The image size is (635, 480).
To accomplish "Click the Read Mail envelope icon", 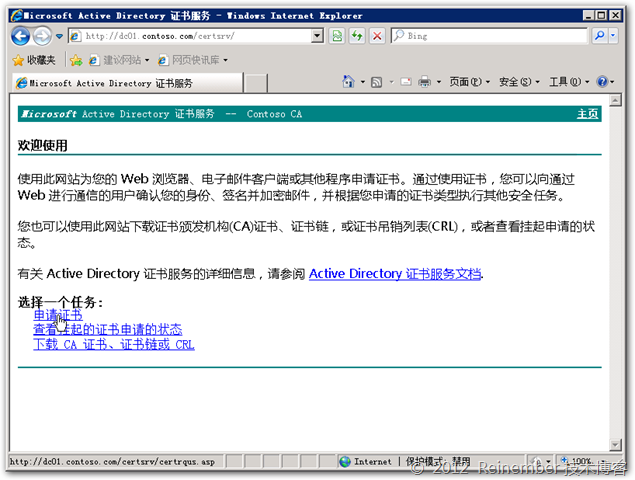I will (x=406, y=82).
